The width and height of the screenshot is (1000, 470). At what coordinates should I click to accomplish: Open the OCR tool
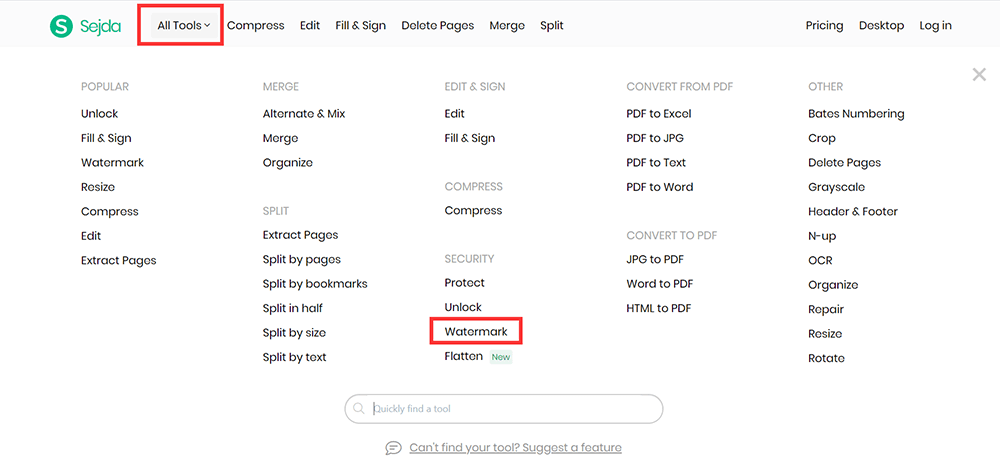tap(819, 260)
